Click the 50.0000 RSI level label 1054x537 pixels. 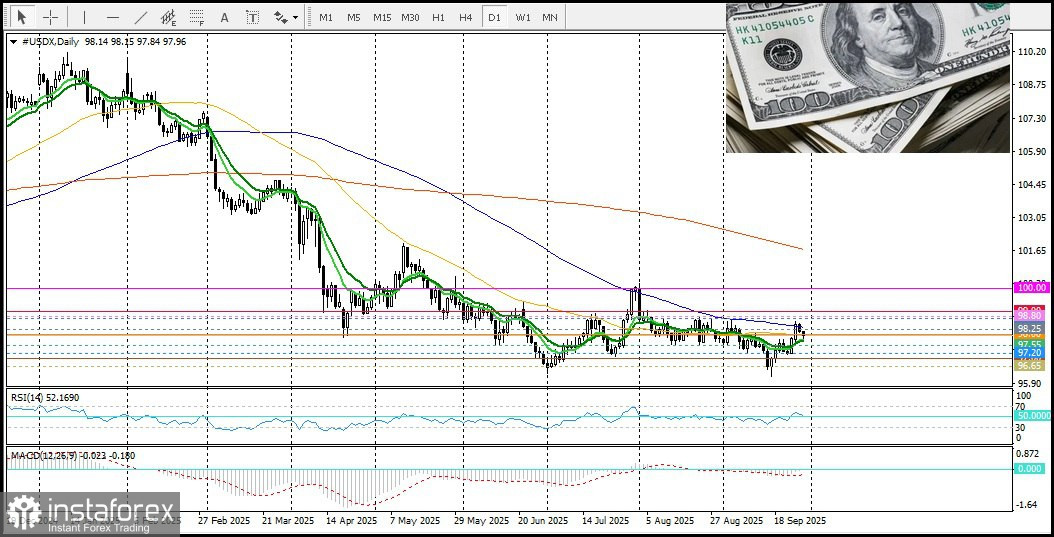click(x=1030, y=416)
